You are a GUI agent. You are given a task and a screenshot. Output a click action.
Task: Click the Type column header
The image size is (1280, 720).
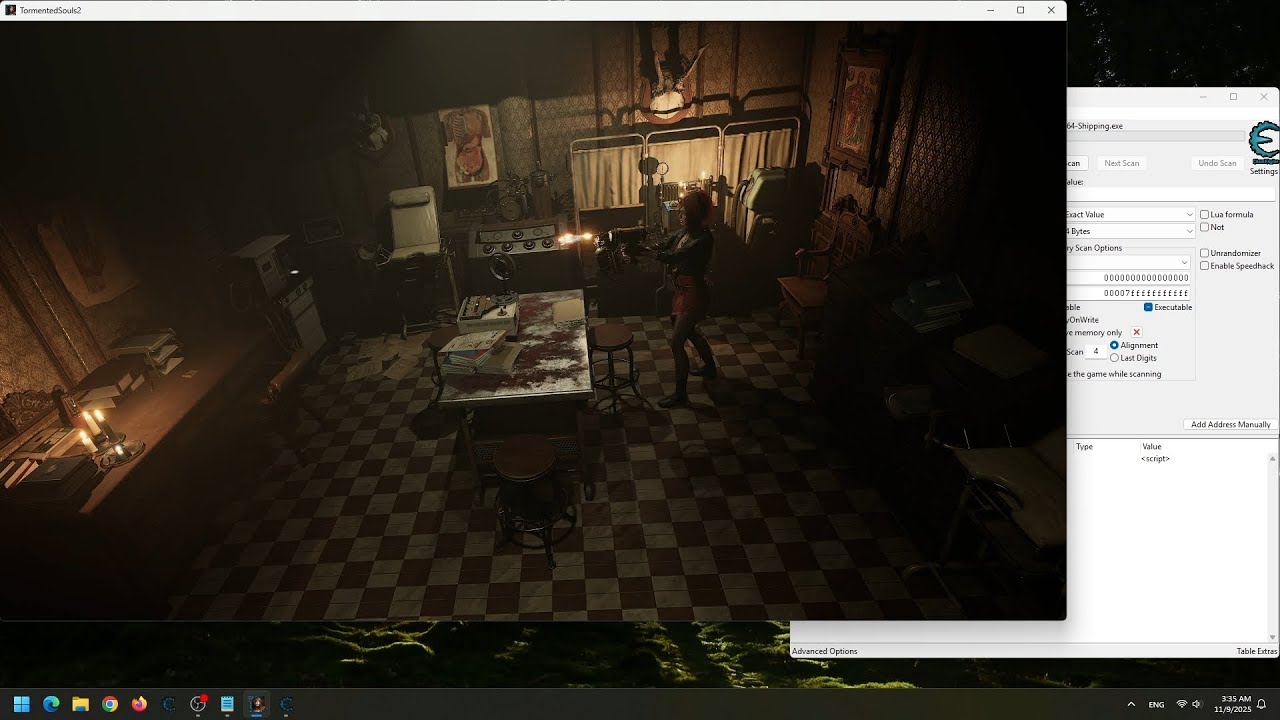click(1084, 447)
